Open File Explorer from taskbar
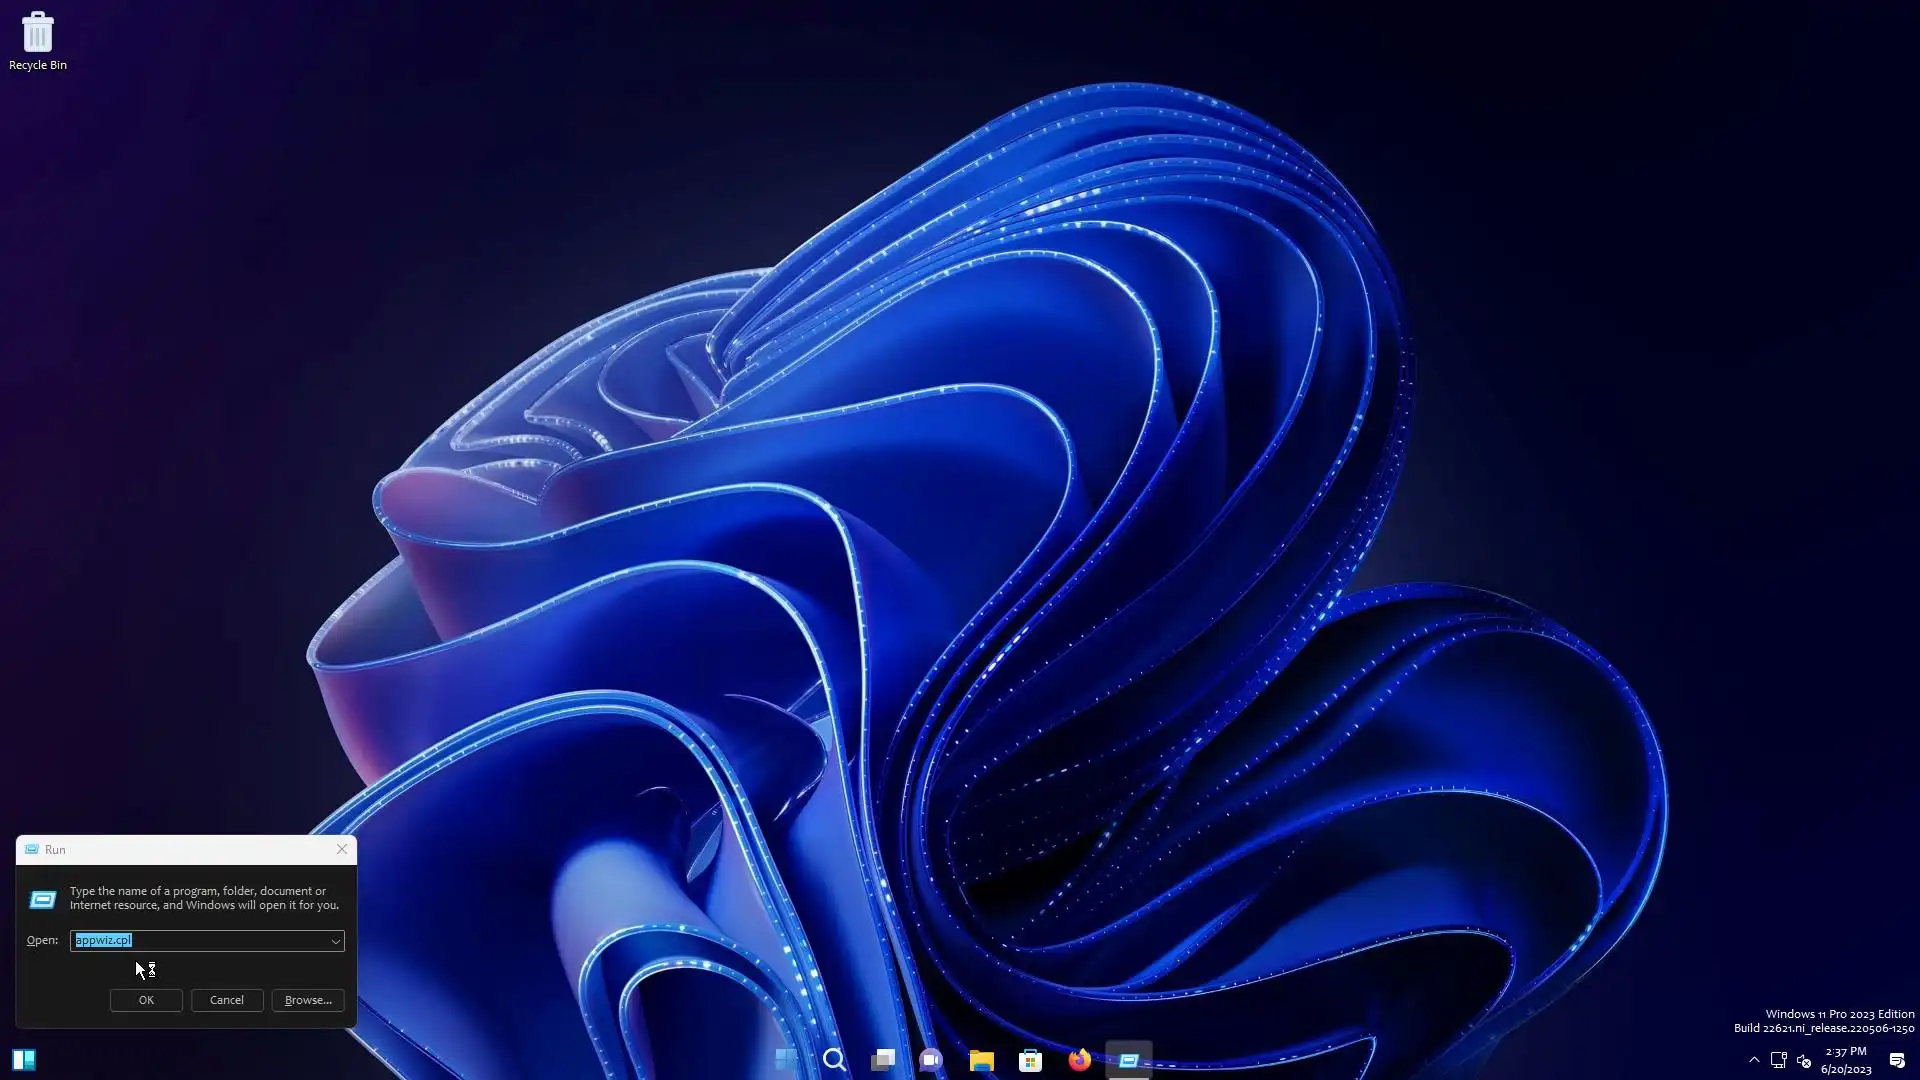 point(981,1060)
